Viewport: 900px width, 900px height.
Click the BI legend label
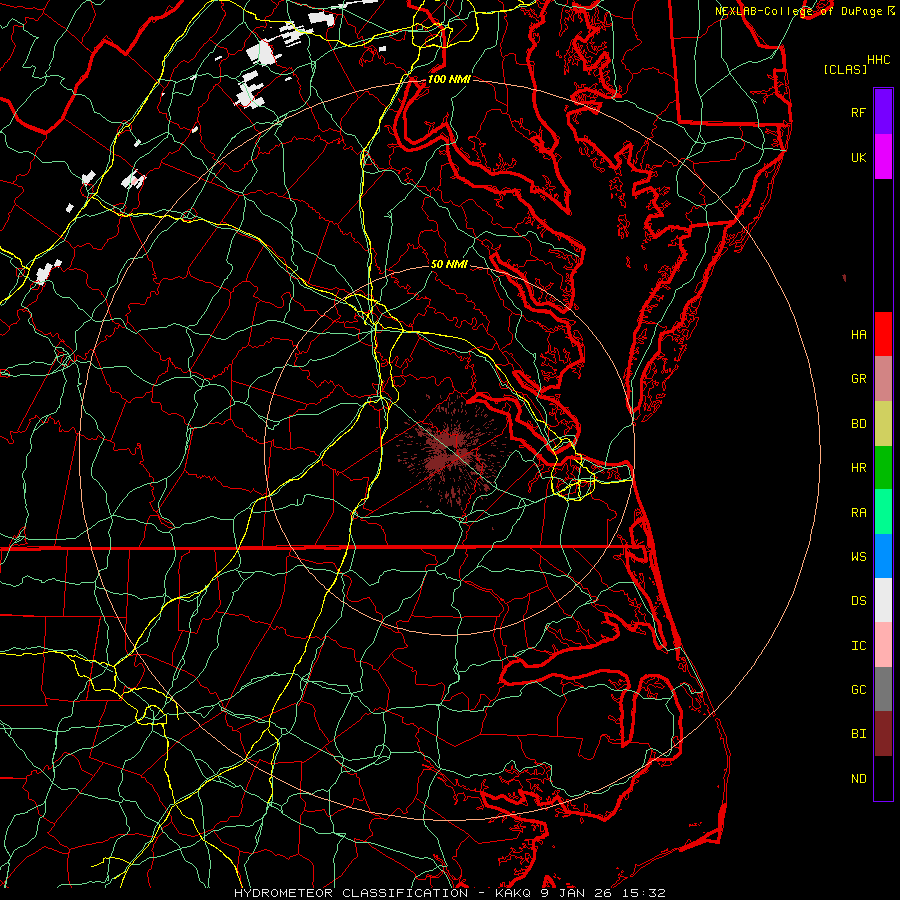tap(858, 734)
